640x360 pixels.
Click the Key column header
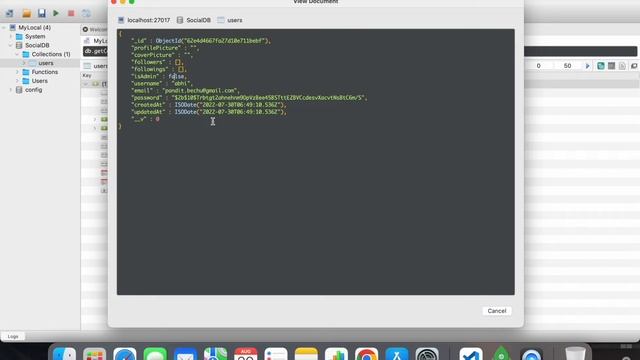pos(87,76)
